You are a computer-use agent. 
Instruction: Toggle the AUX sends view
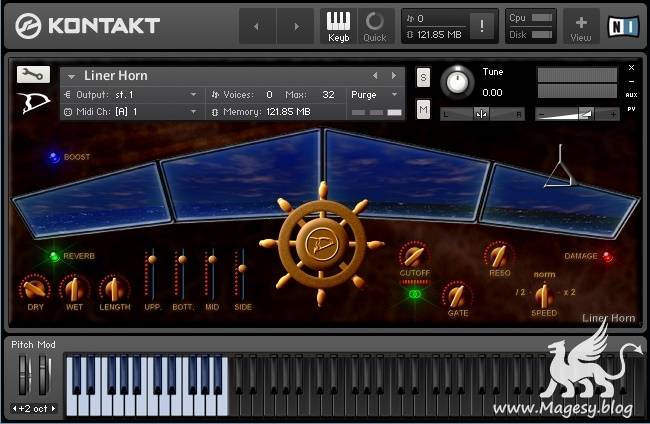(x=631, y=95)
